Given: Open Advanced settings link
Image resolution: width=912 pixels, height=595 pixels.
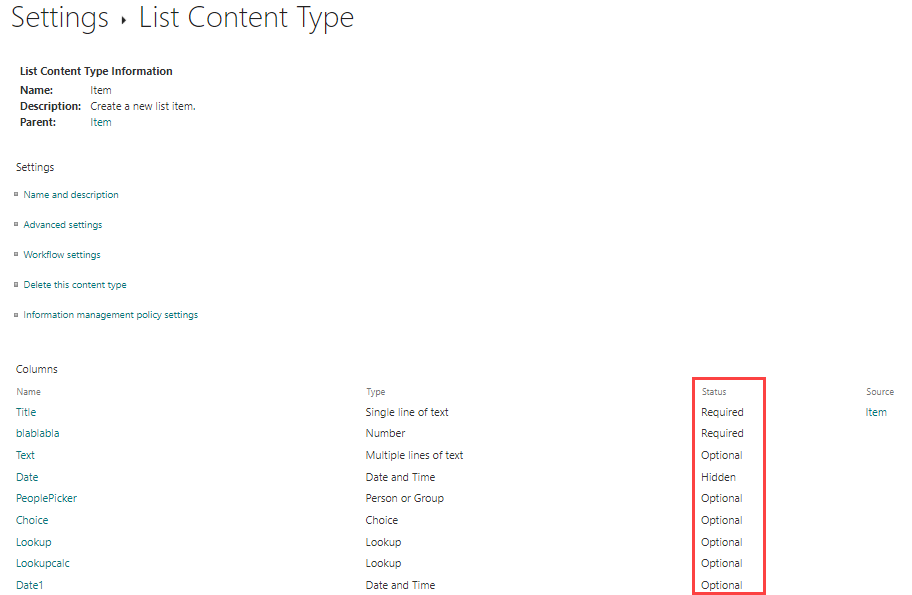Looking at the screenshot, I should tap(63, 225).
